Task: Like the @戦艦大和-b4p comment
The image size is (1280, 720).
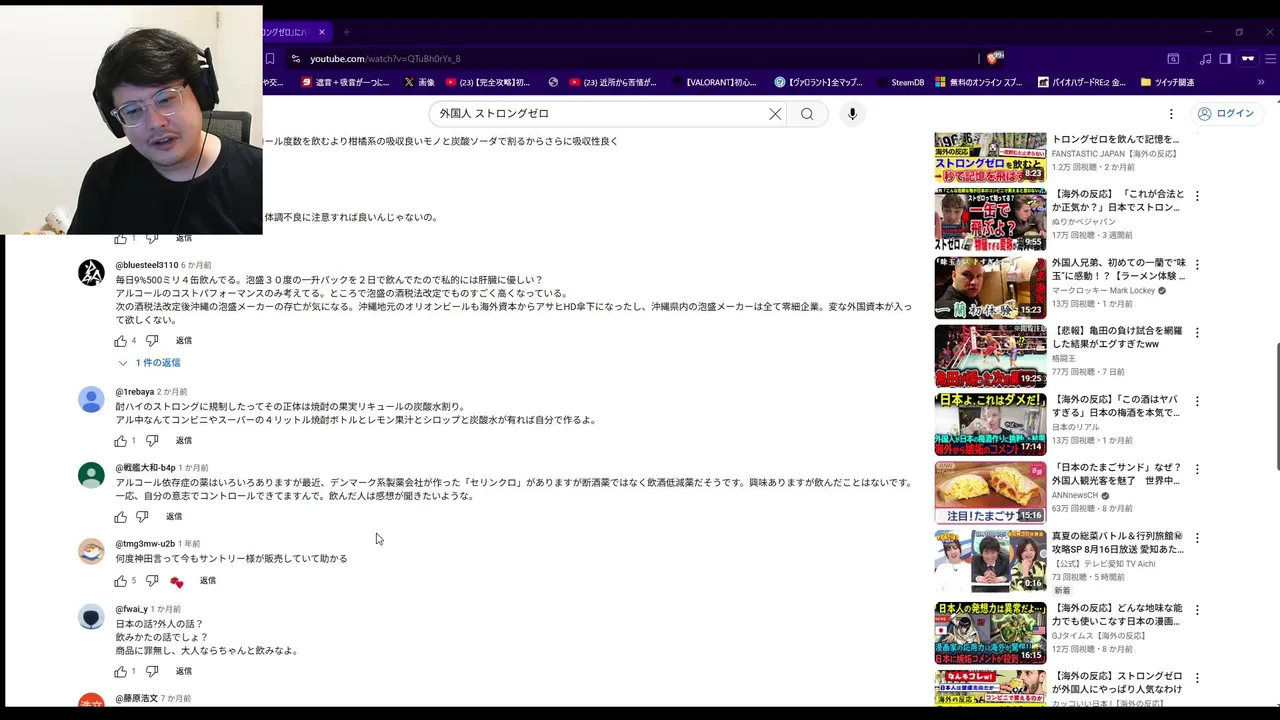Action: point(121,517)
